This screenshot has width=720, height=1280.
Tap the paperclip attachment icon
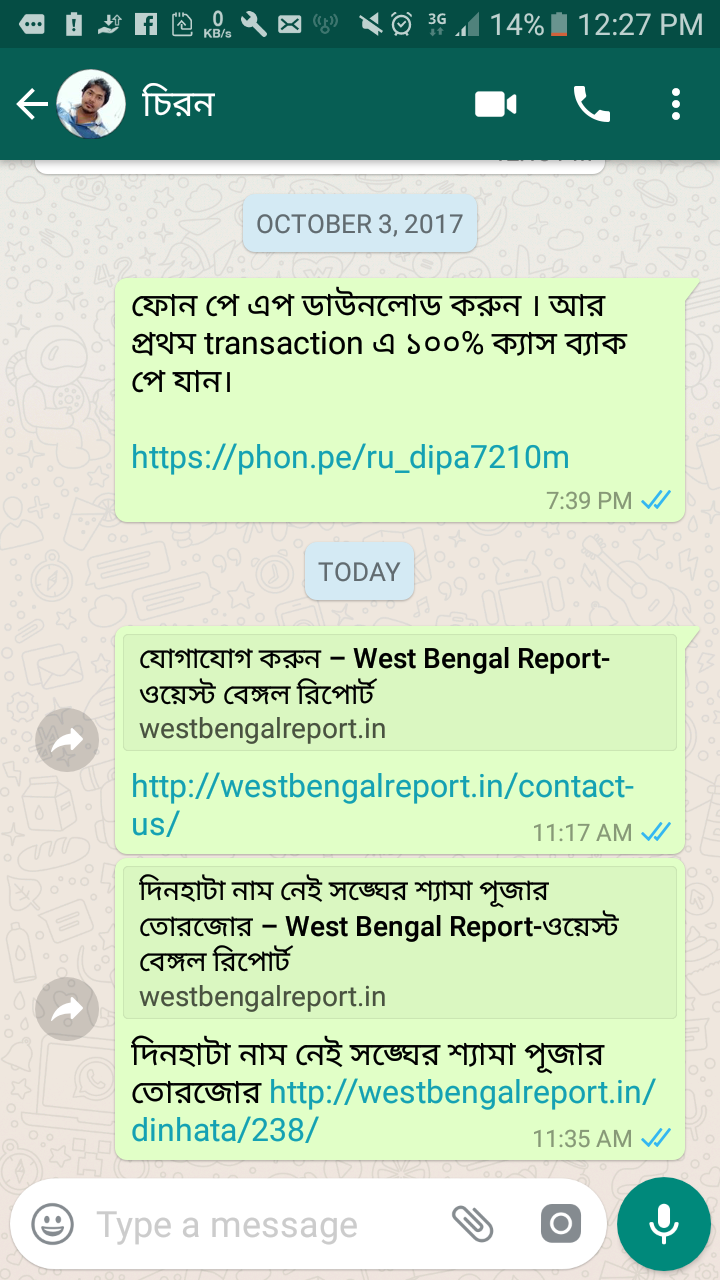(473, 1223)
